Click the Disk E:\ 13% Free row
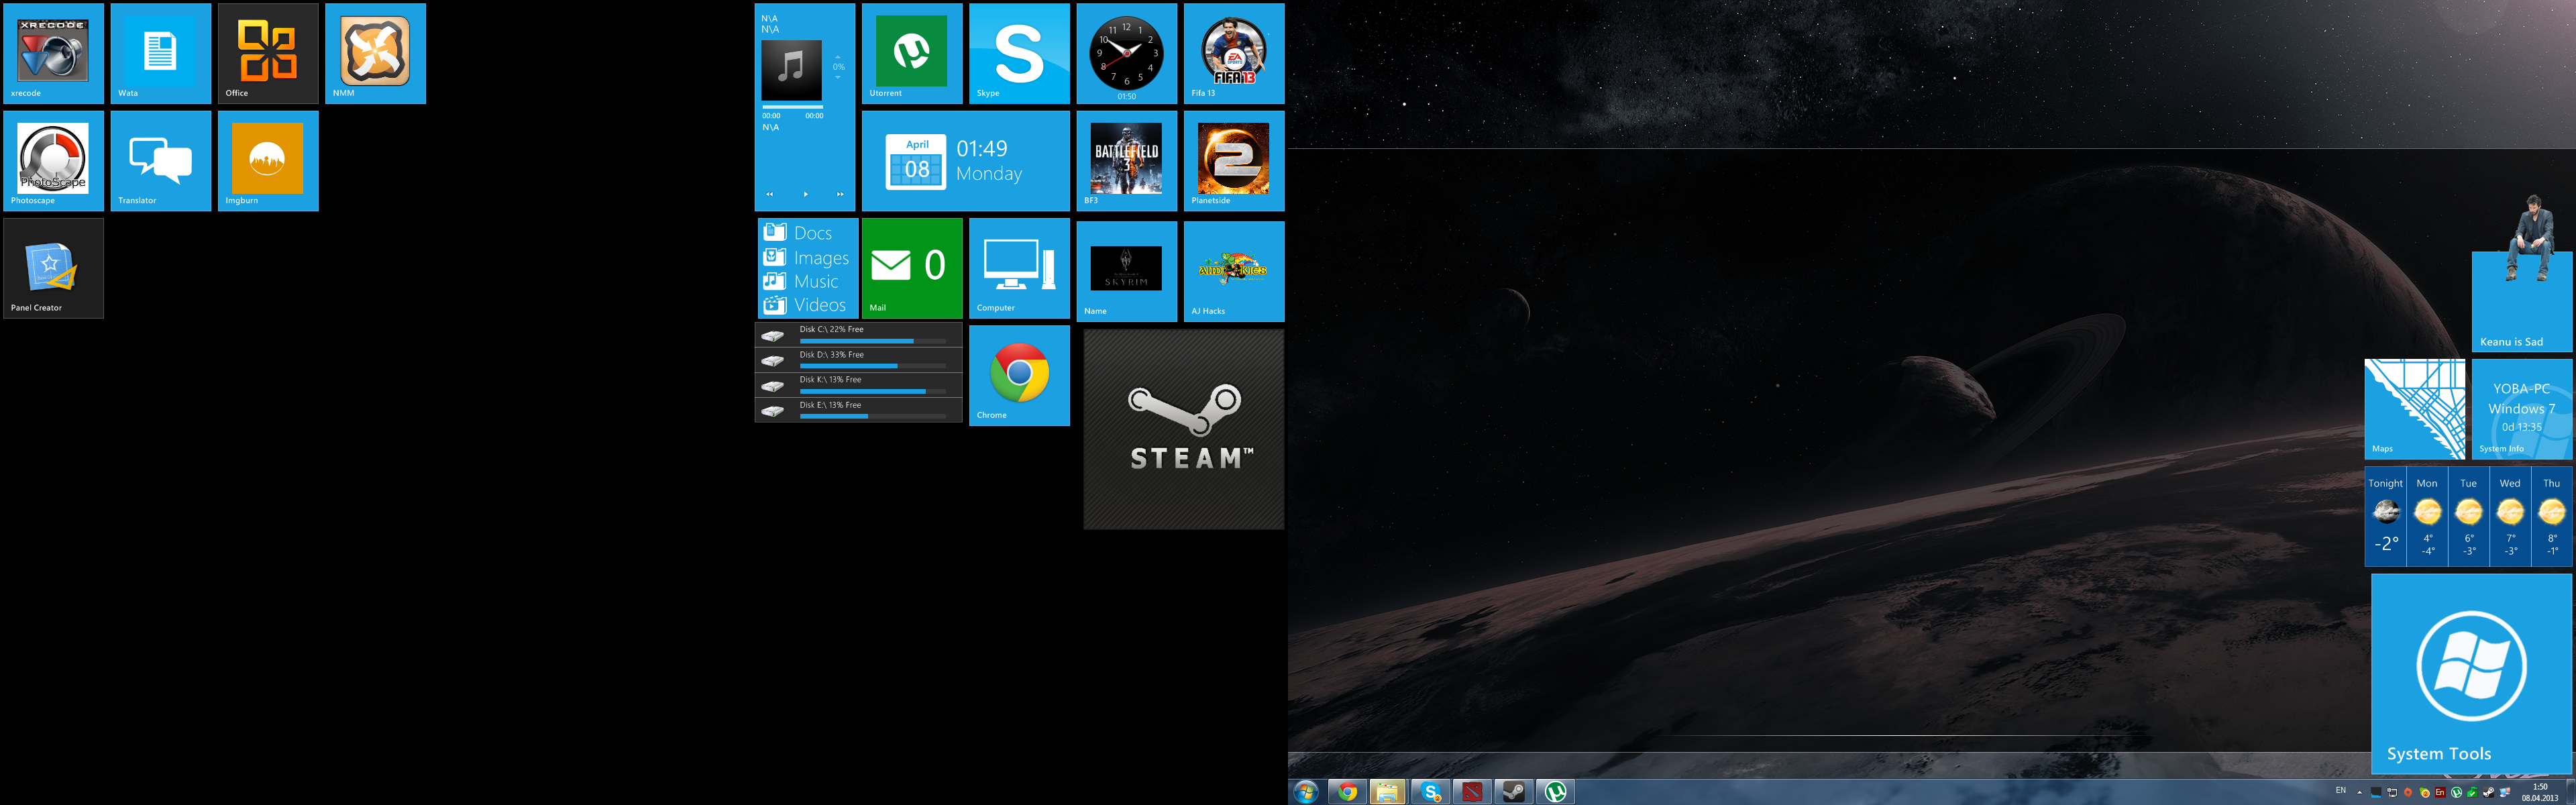This screenshot has height=805, width=2576. (858, 410)
